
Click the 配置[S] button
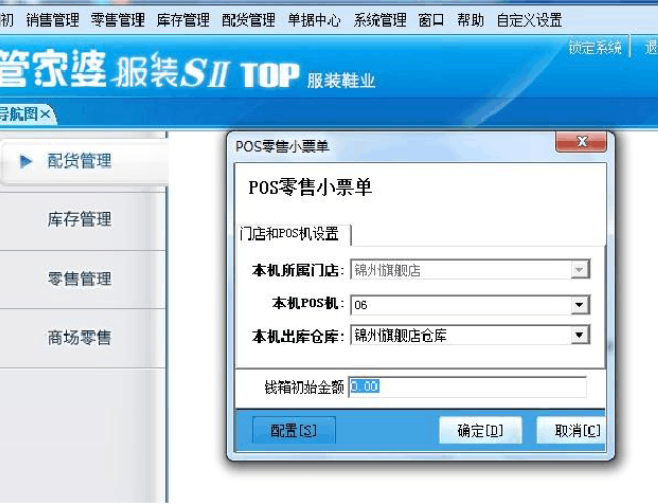pos(294,430)
